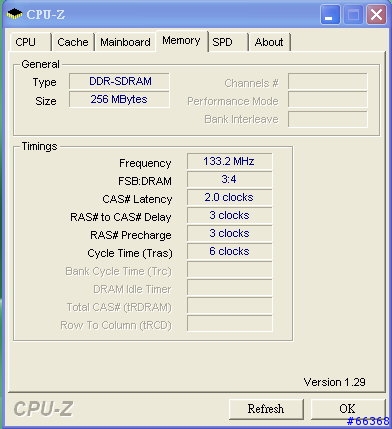Open the Mainboard tab
This screenshot has height=429, width=392.
coord(125,42)
